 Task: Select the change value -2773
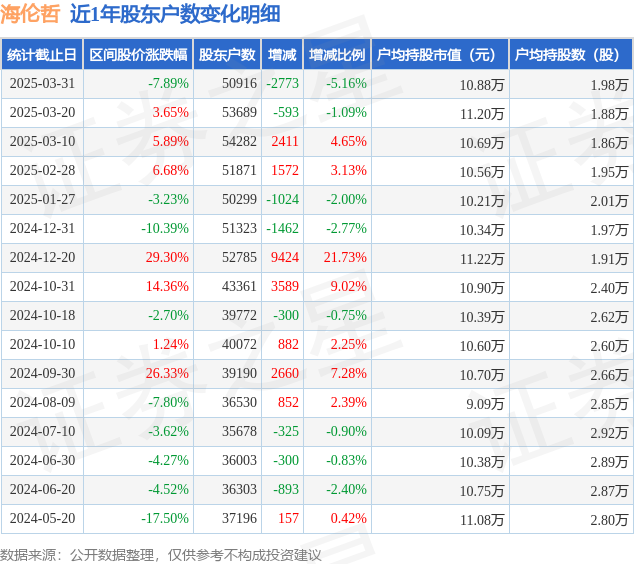283,84
